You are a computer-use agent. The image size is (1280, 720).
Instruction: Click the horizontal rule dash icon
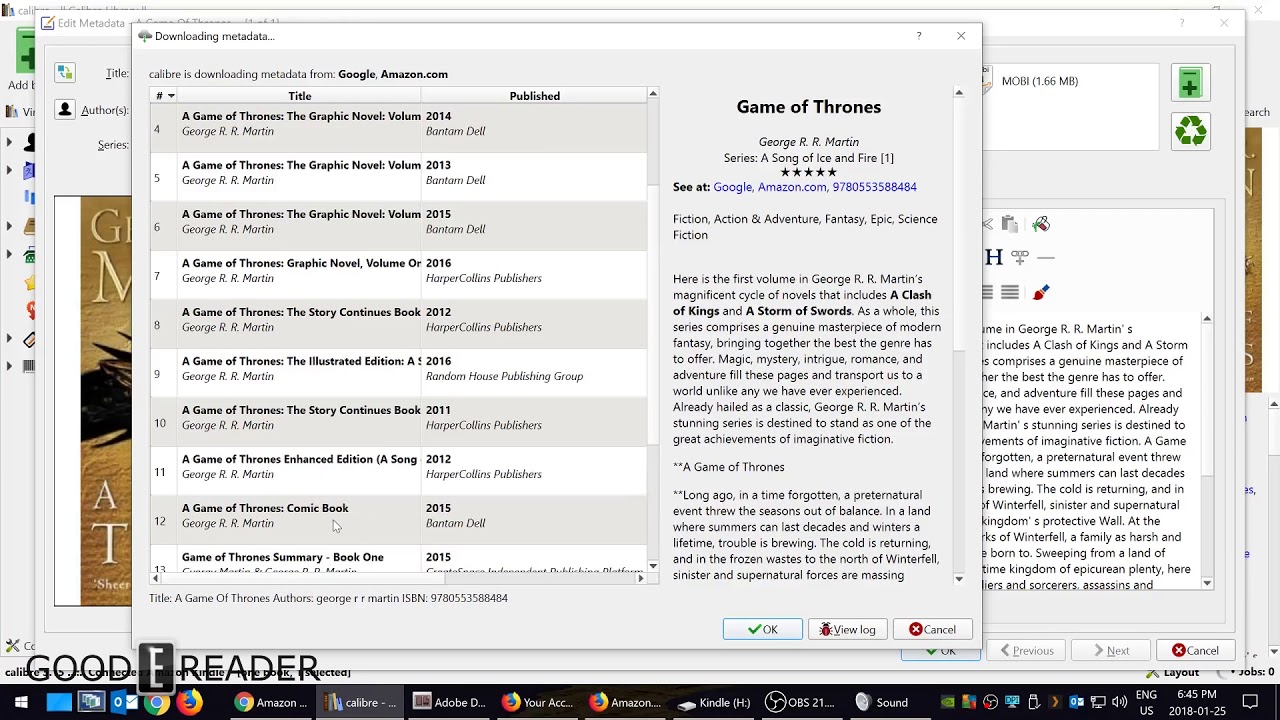(1045, 257)
